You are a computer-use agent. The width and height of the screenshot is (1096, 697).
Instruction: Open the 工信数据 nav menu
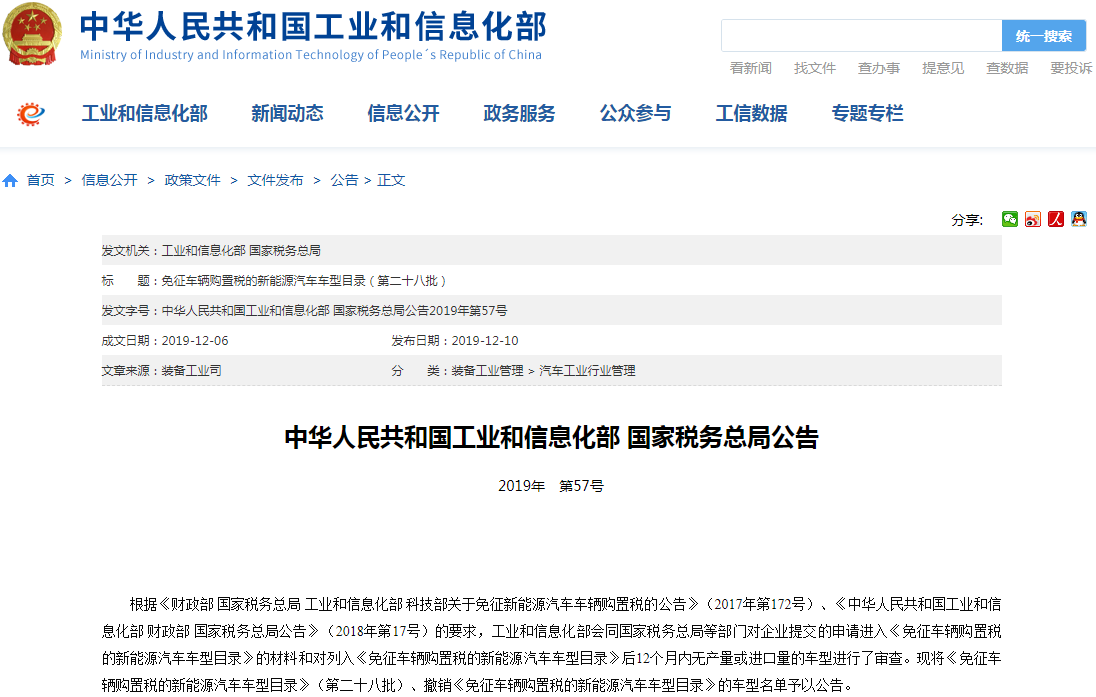(751, 113)
